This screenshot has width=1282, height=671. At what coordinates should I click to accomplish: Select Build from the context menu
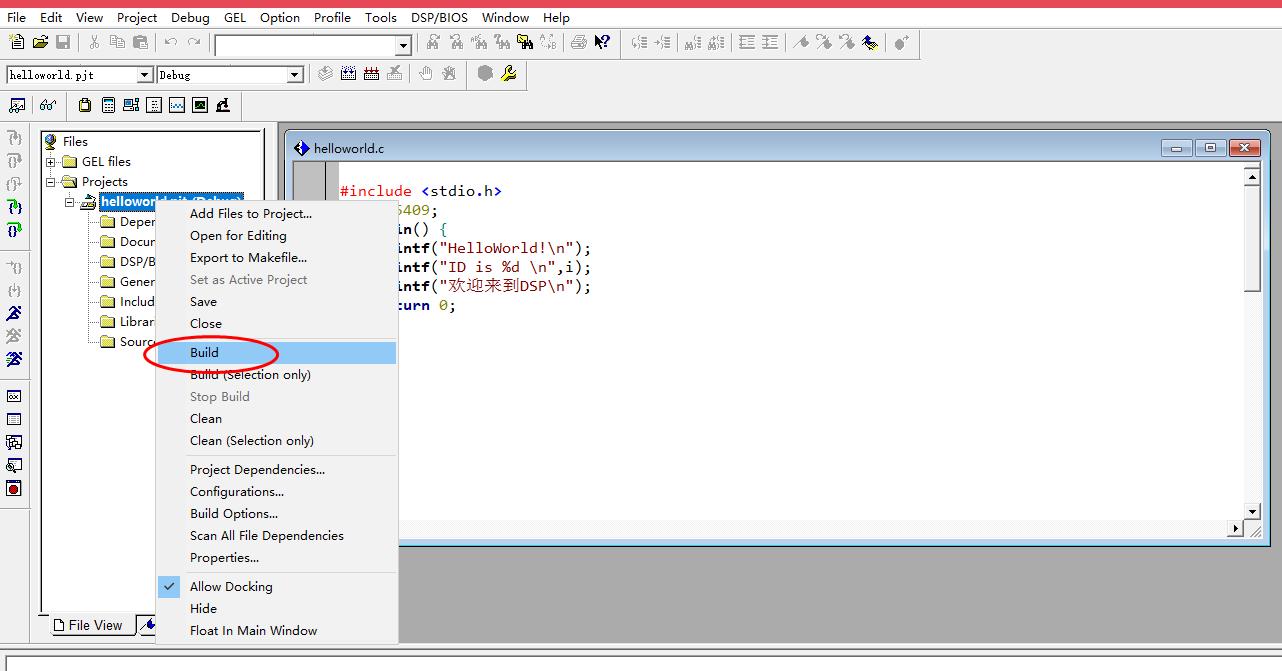(204, 353)
